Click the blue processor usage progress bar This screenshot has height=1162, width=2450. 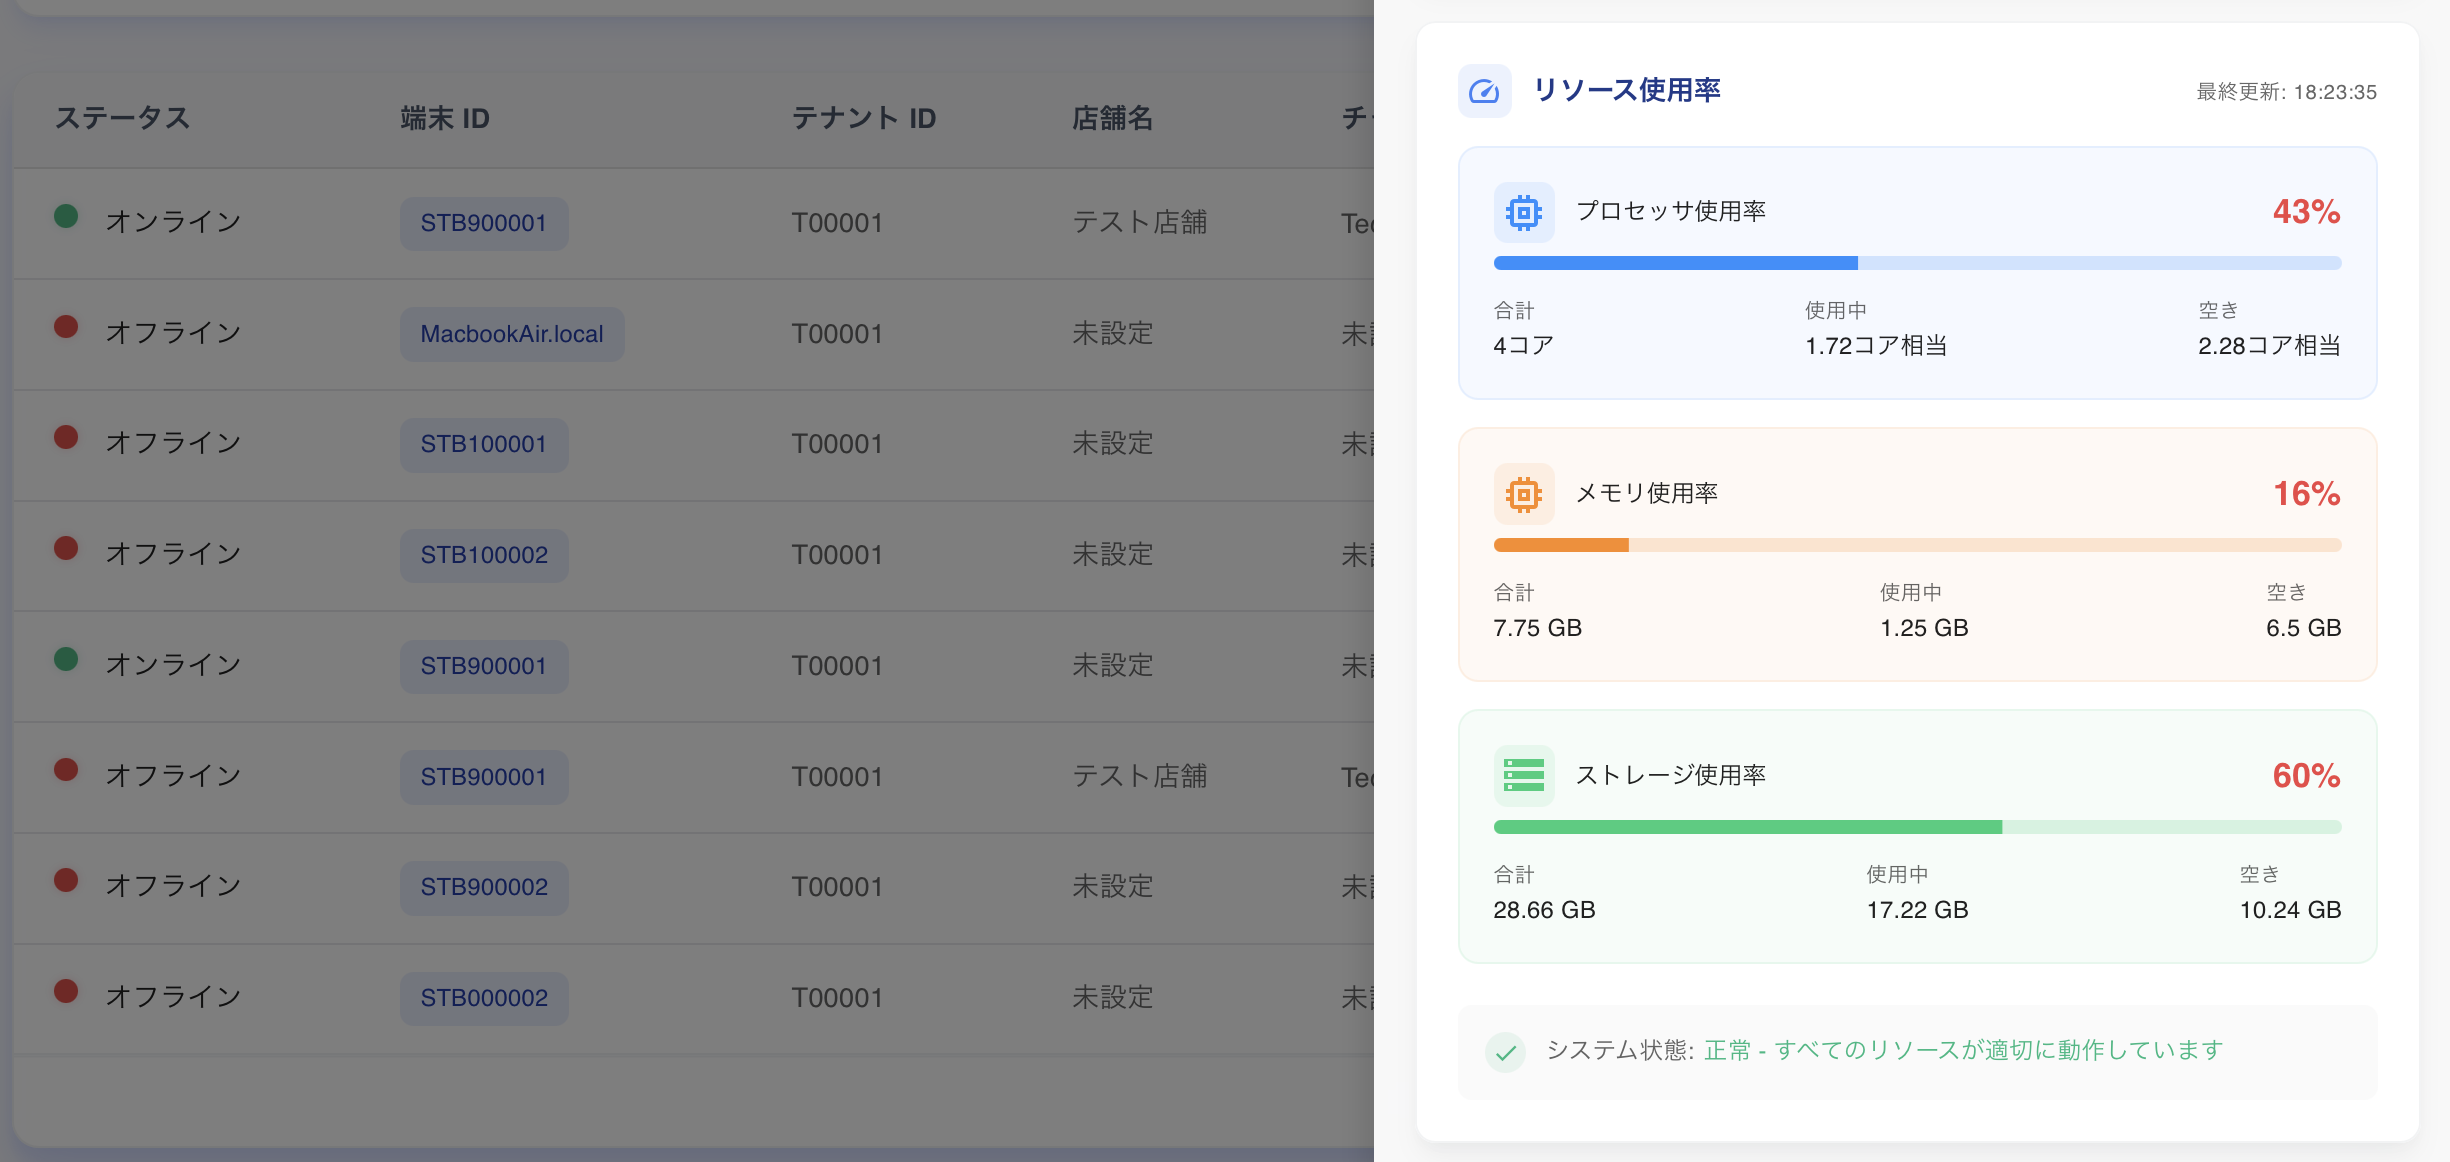pos(1916,263)
